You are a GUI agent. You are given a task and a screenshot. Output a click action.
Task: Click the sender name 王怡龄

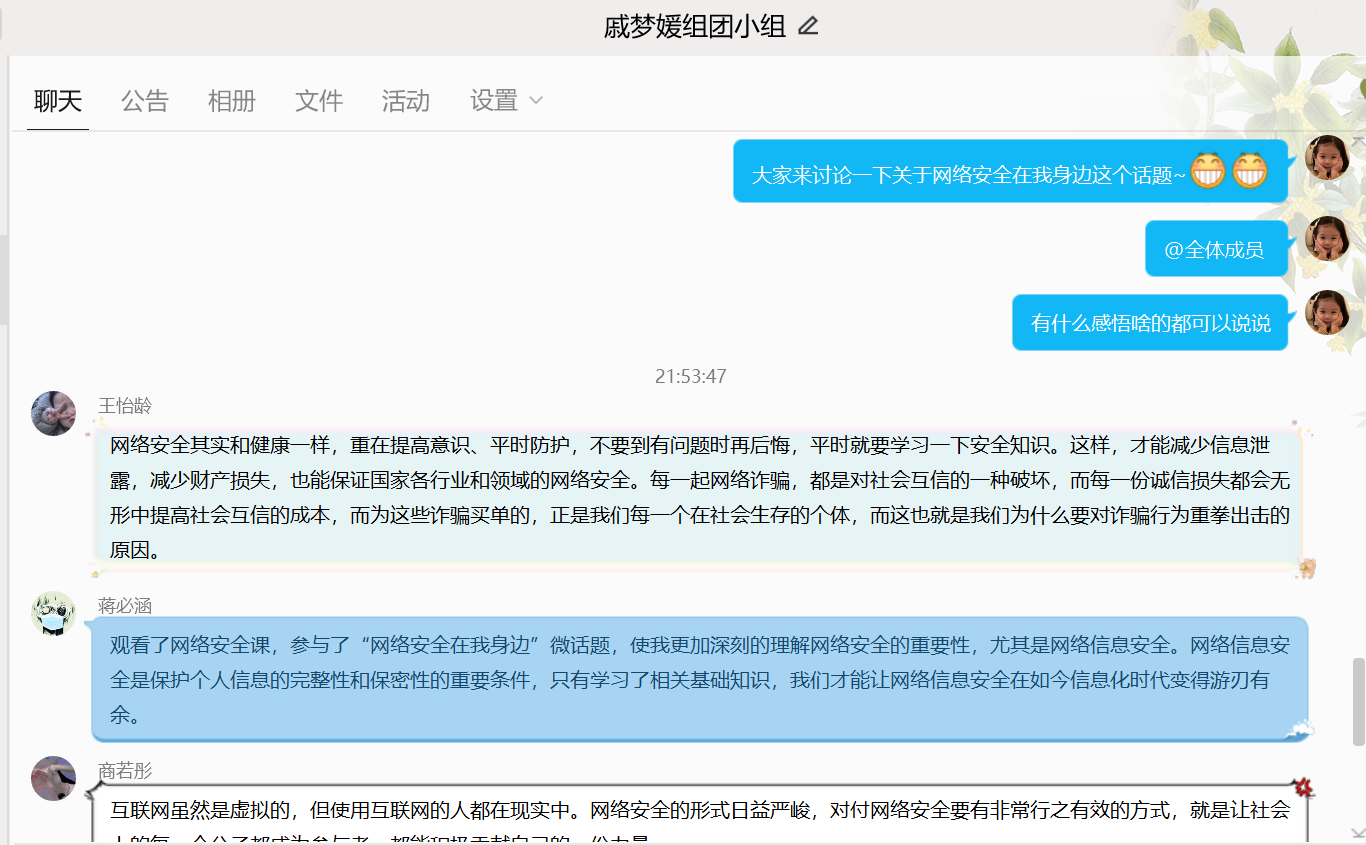pyautogui.click(x=125, y=405)
